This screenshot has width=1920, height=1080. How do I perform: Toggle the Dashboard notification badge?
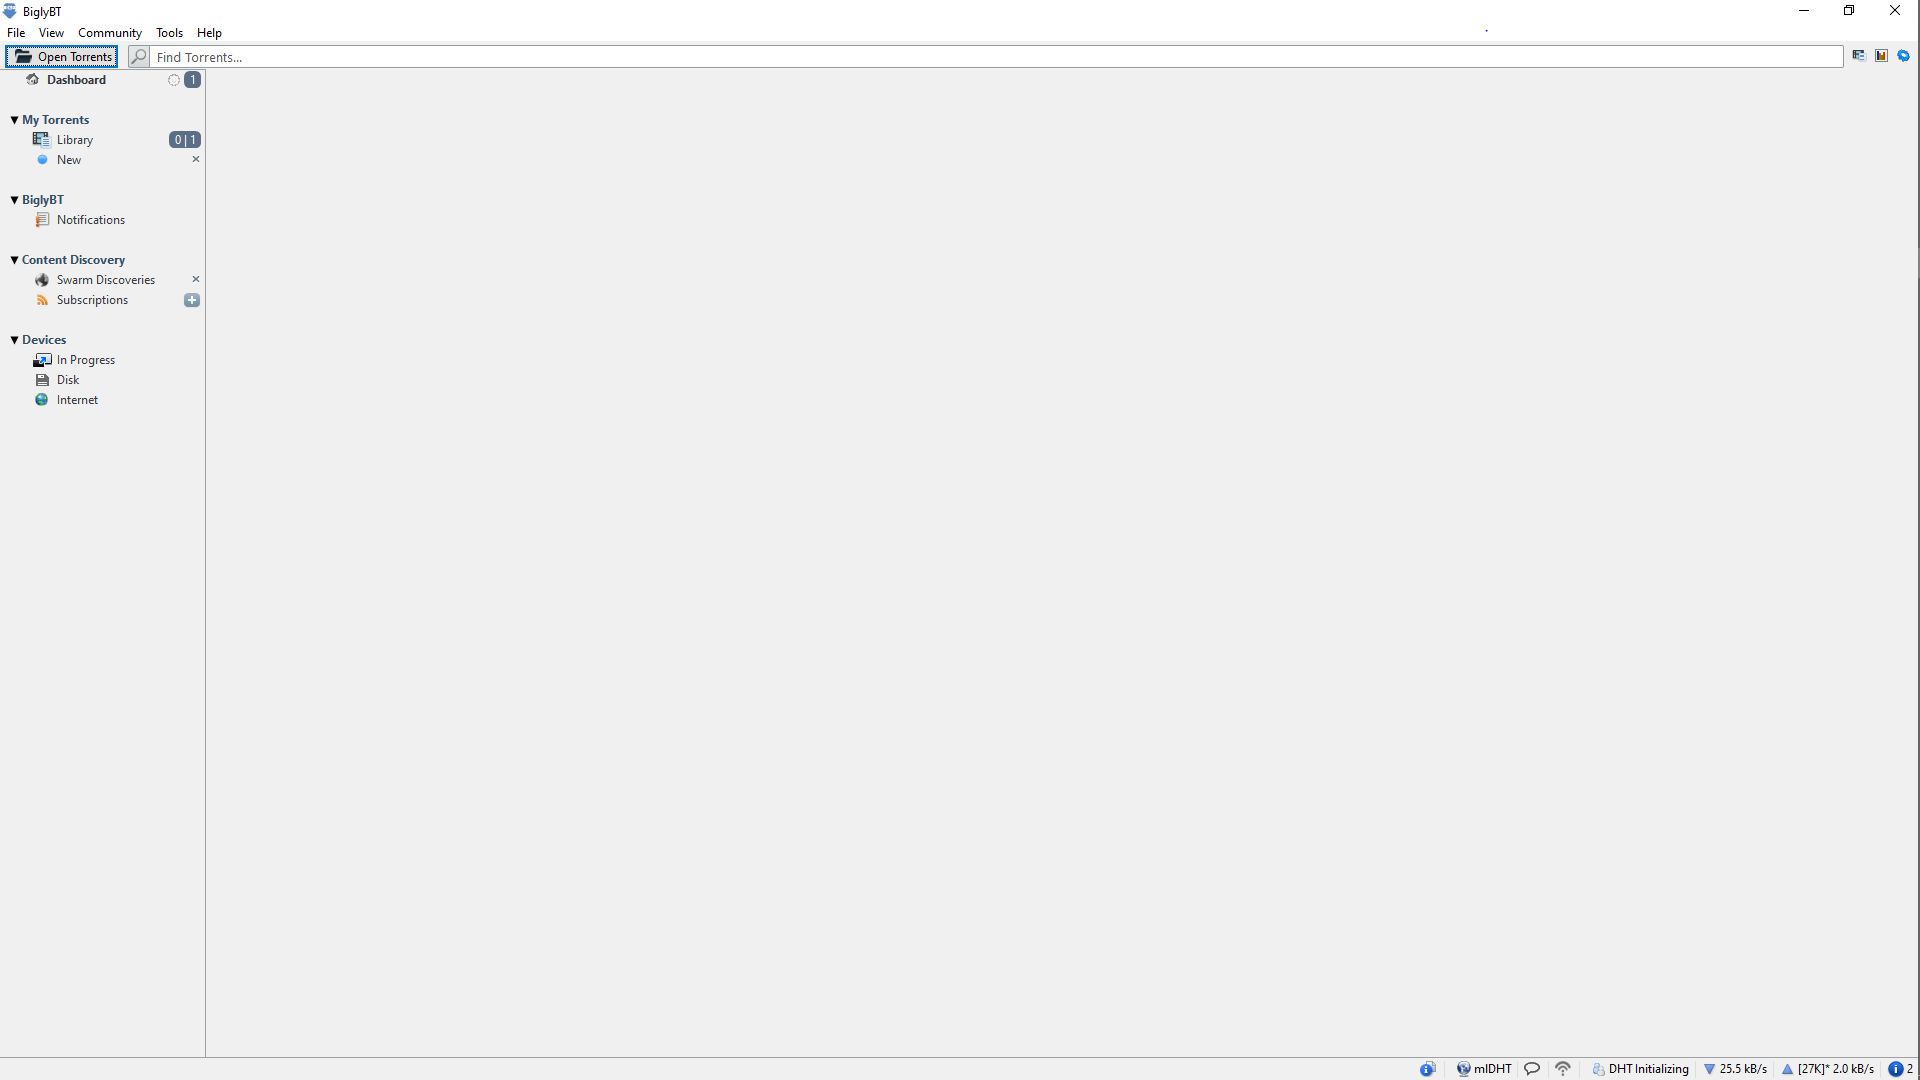pos(194,80)
